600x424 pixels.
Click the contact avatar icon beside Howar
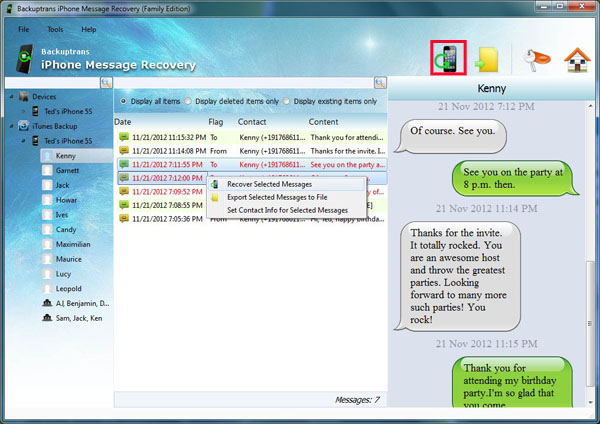coord(47,200)
